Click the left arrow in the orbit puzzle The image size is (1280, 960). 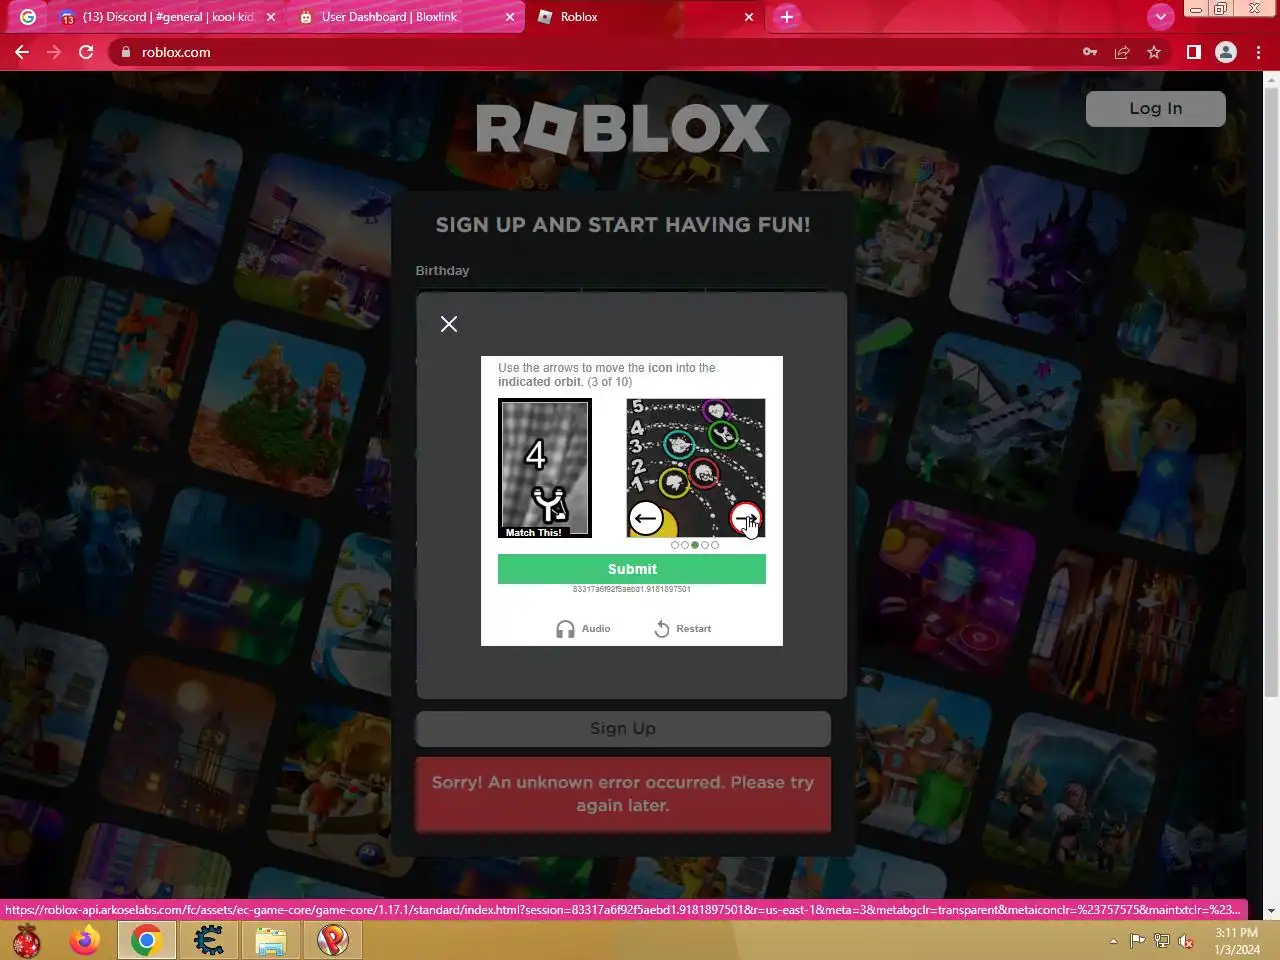pos(646,518)
